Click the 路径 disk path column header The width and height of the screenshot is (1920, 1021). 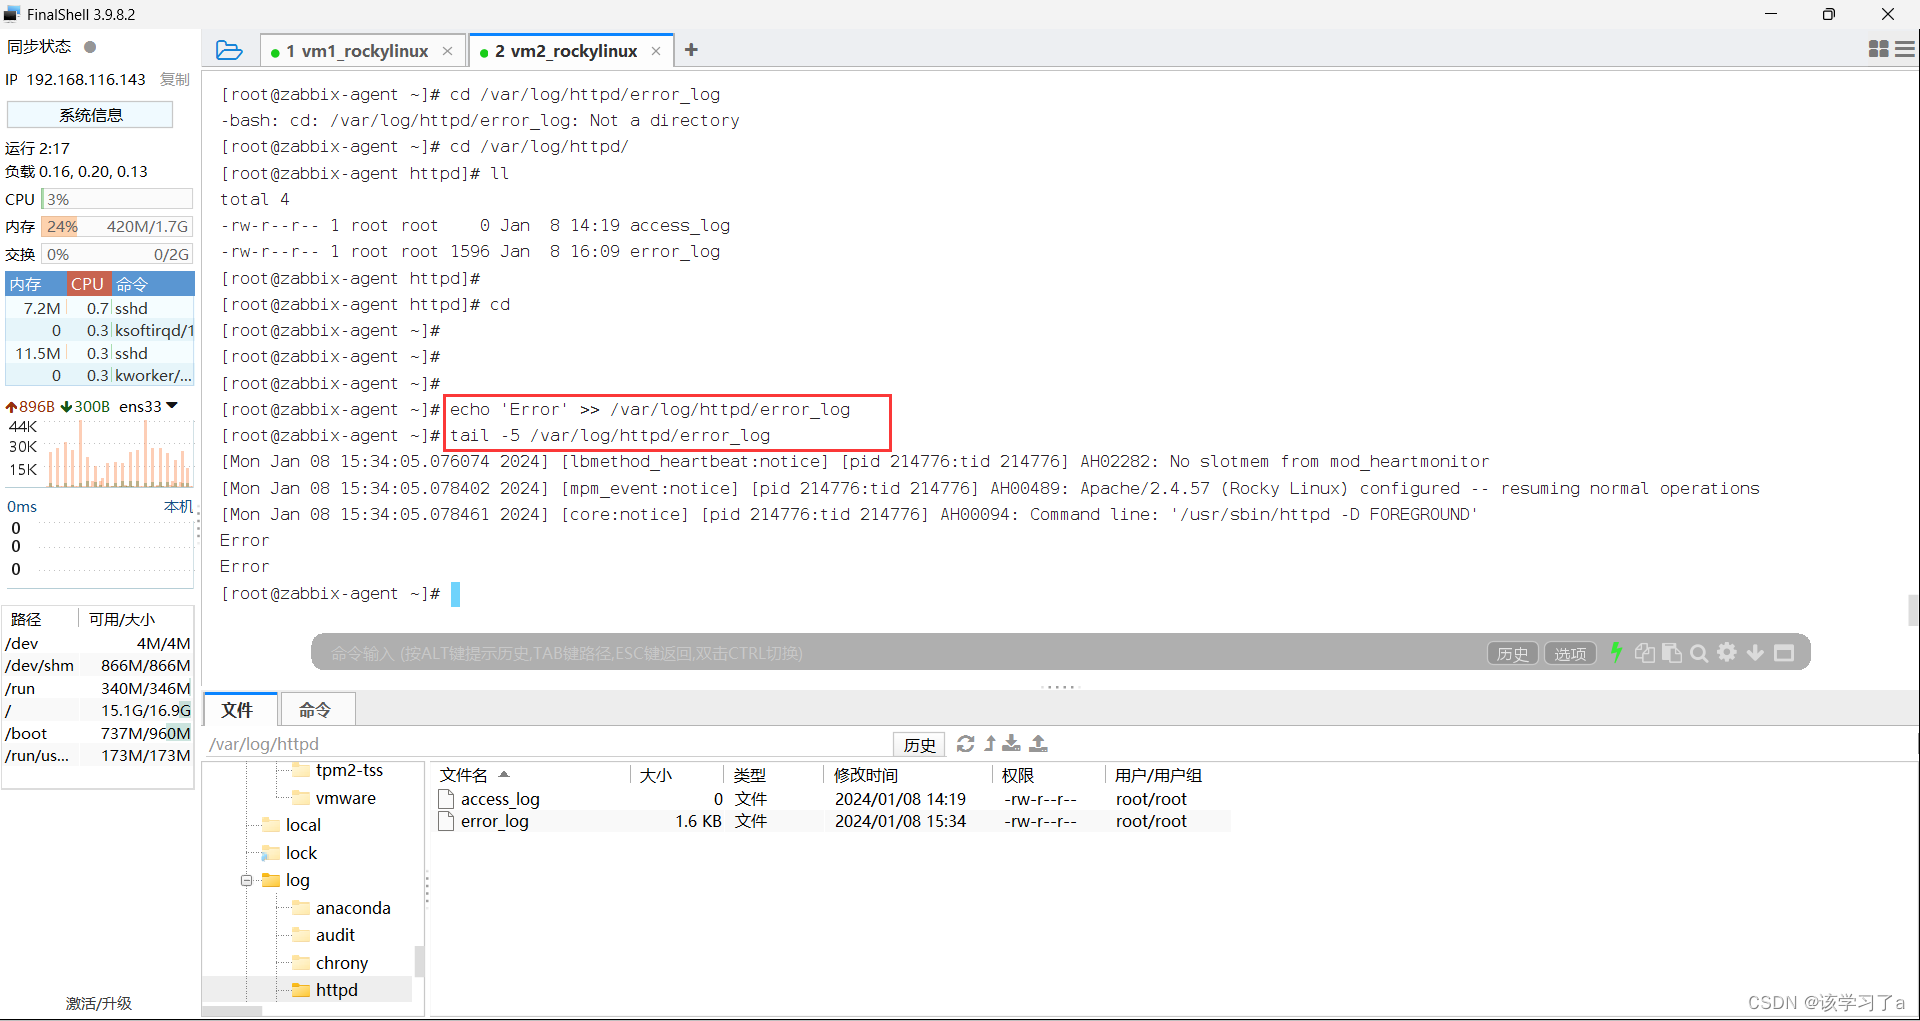click(26, 619)
